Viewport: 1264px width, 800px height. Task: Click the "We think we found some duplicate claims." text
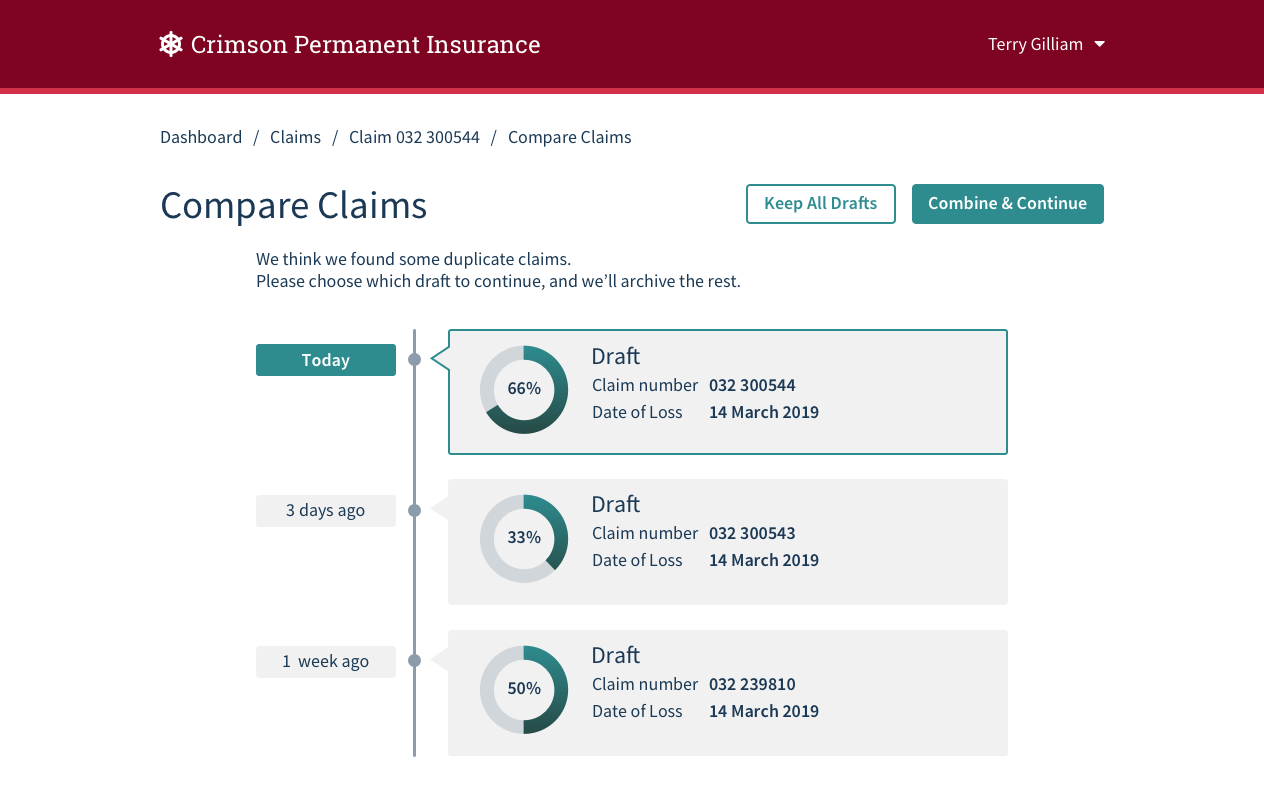(x=414, y=259)
